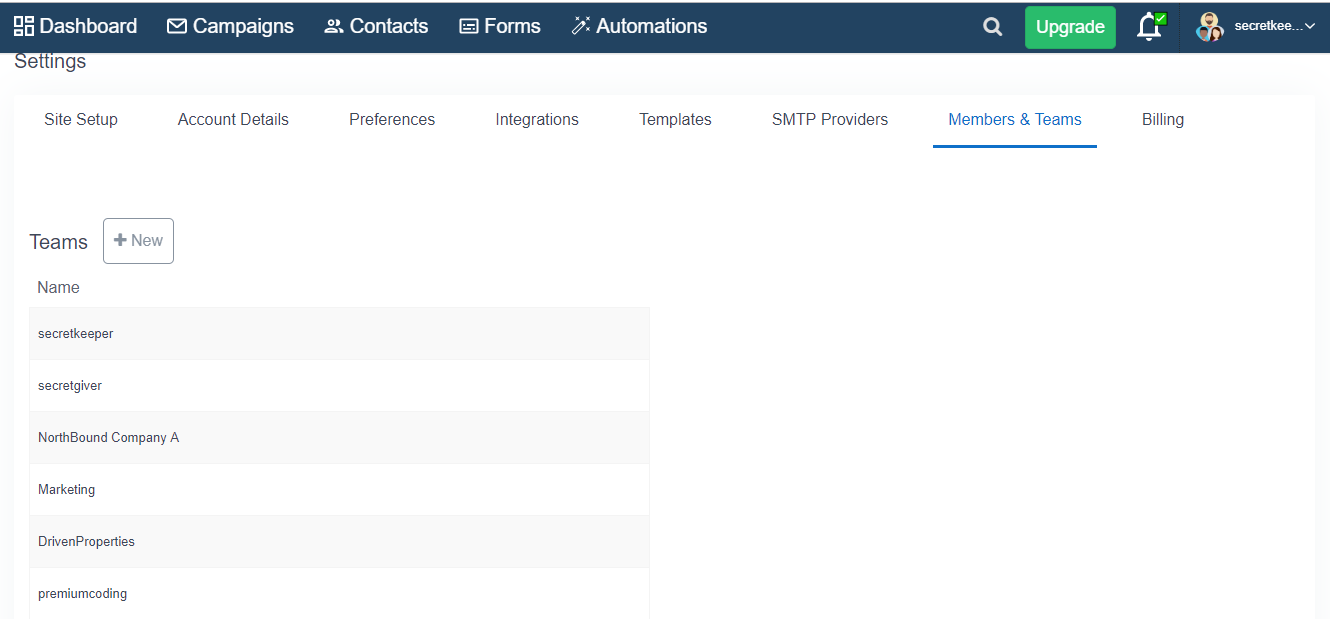This screenshot has height=619, width=1330.
Task: Click the Dashboard grid icon
Action: tap(23, 26)
